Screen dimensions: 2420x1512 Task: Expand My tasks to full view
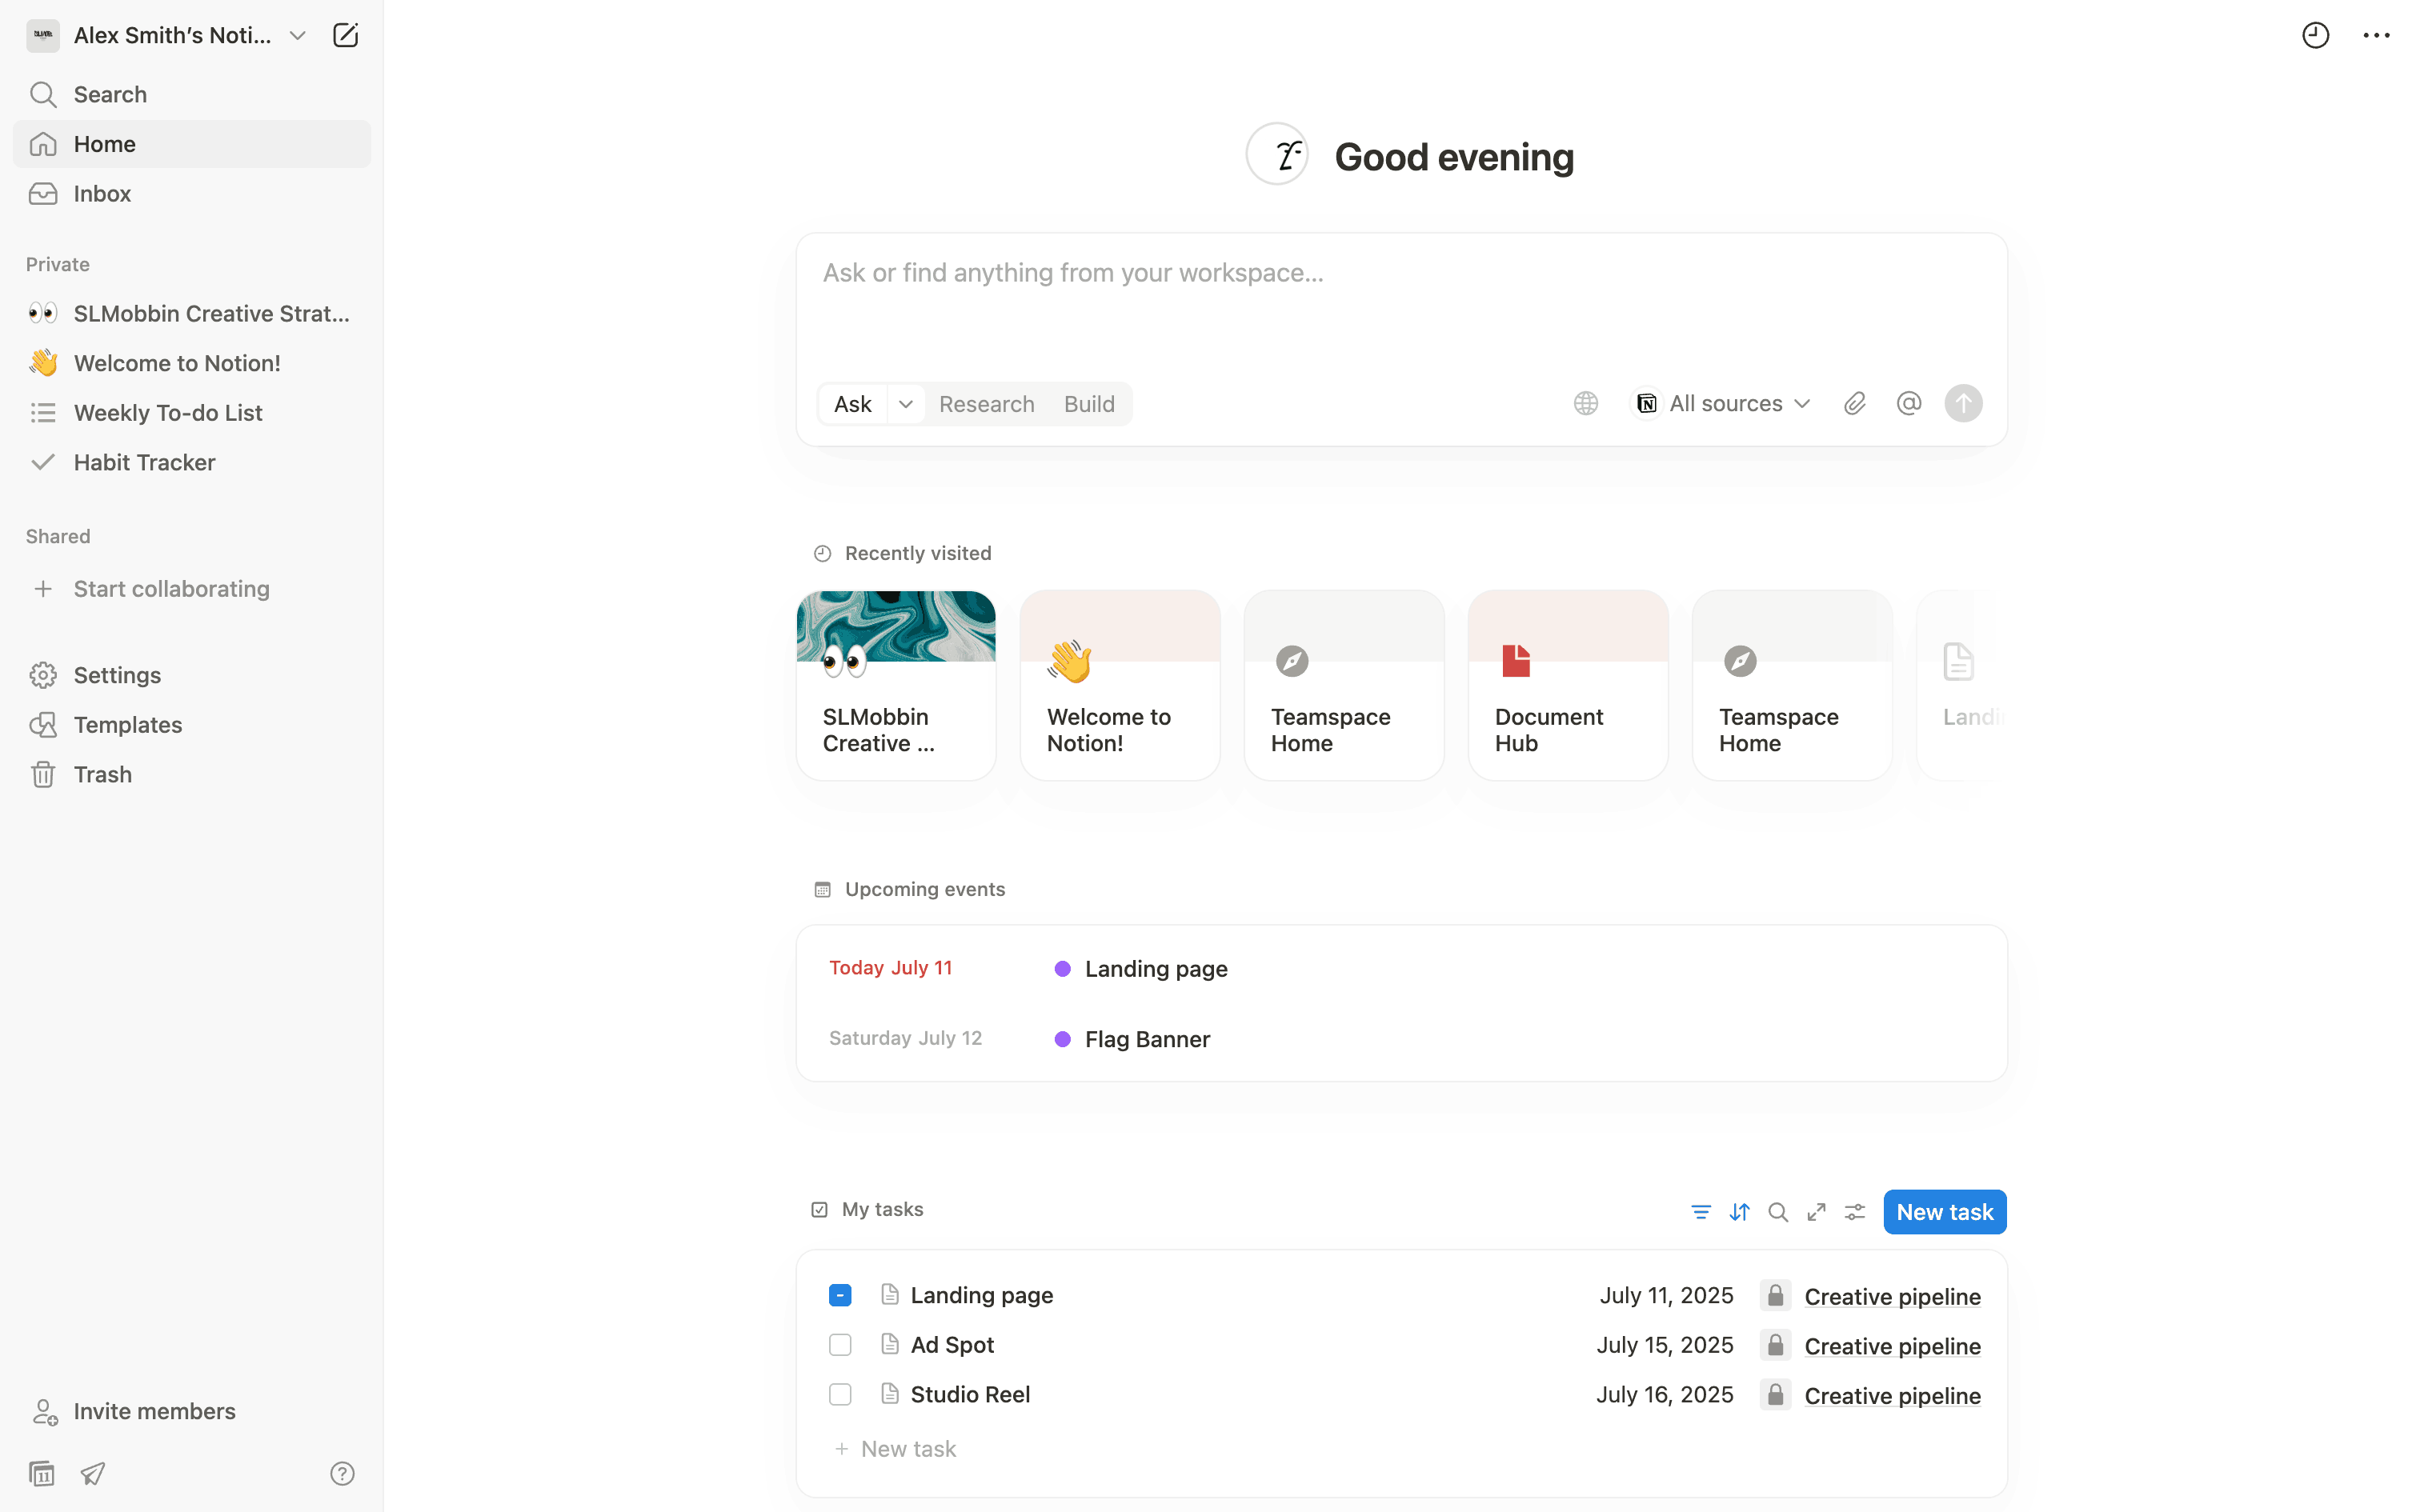(x=1816, y=1212)
